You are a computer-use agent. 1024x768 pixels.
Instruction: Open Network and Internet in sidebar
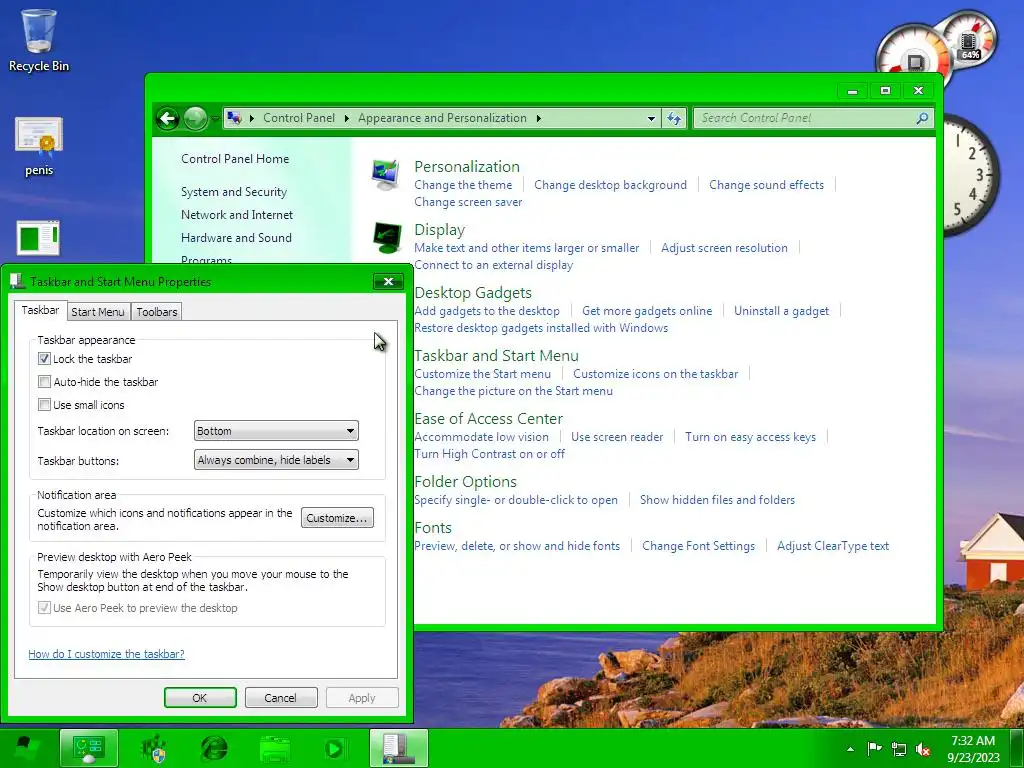[237, 215]
